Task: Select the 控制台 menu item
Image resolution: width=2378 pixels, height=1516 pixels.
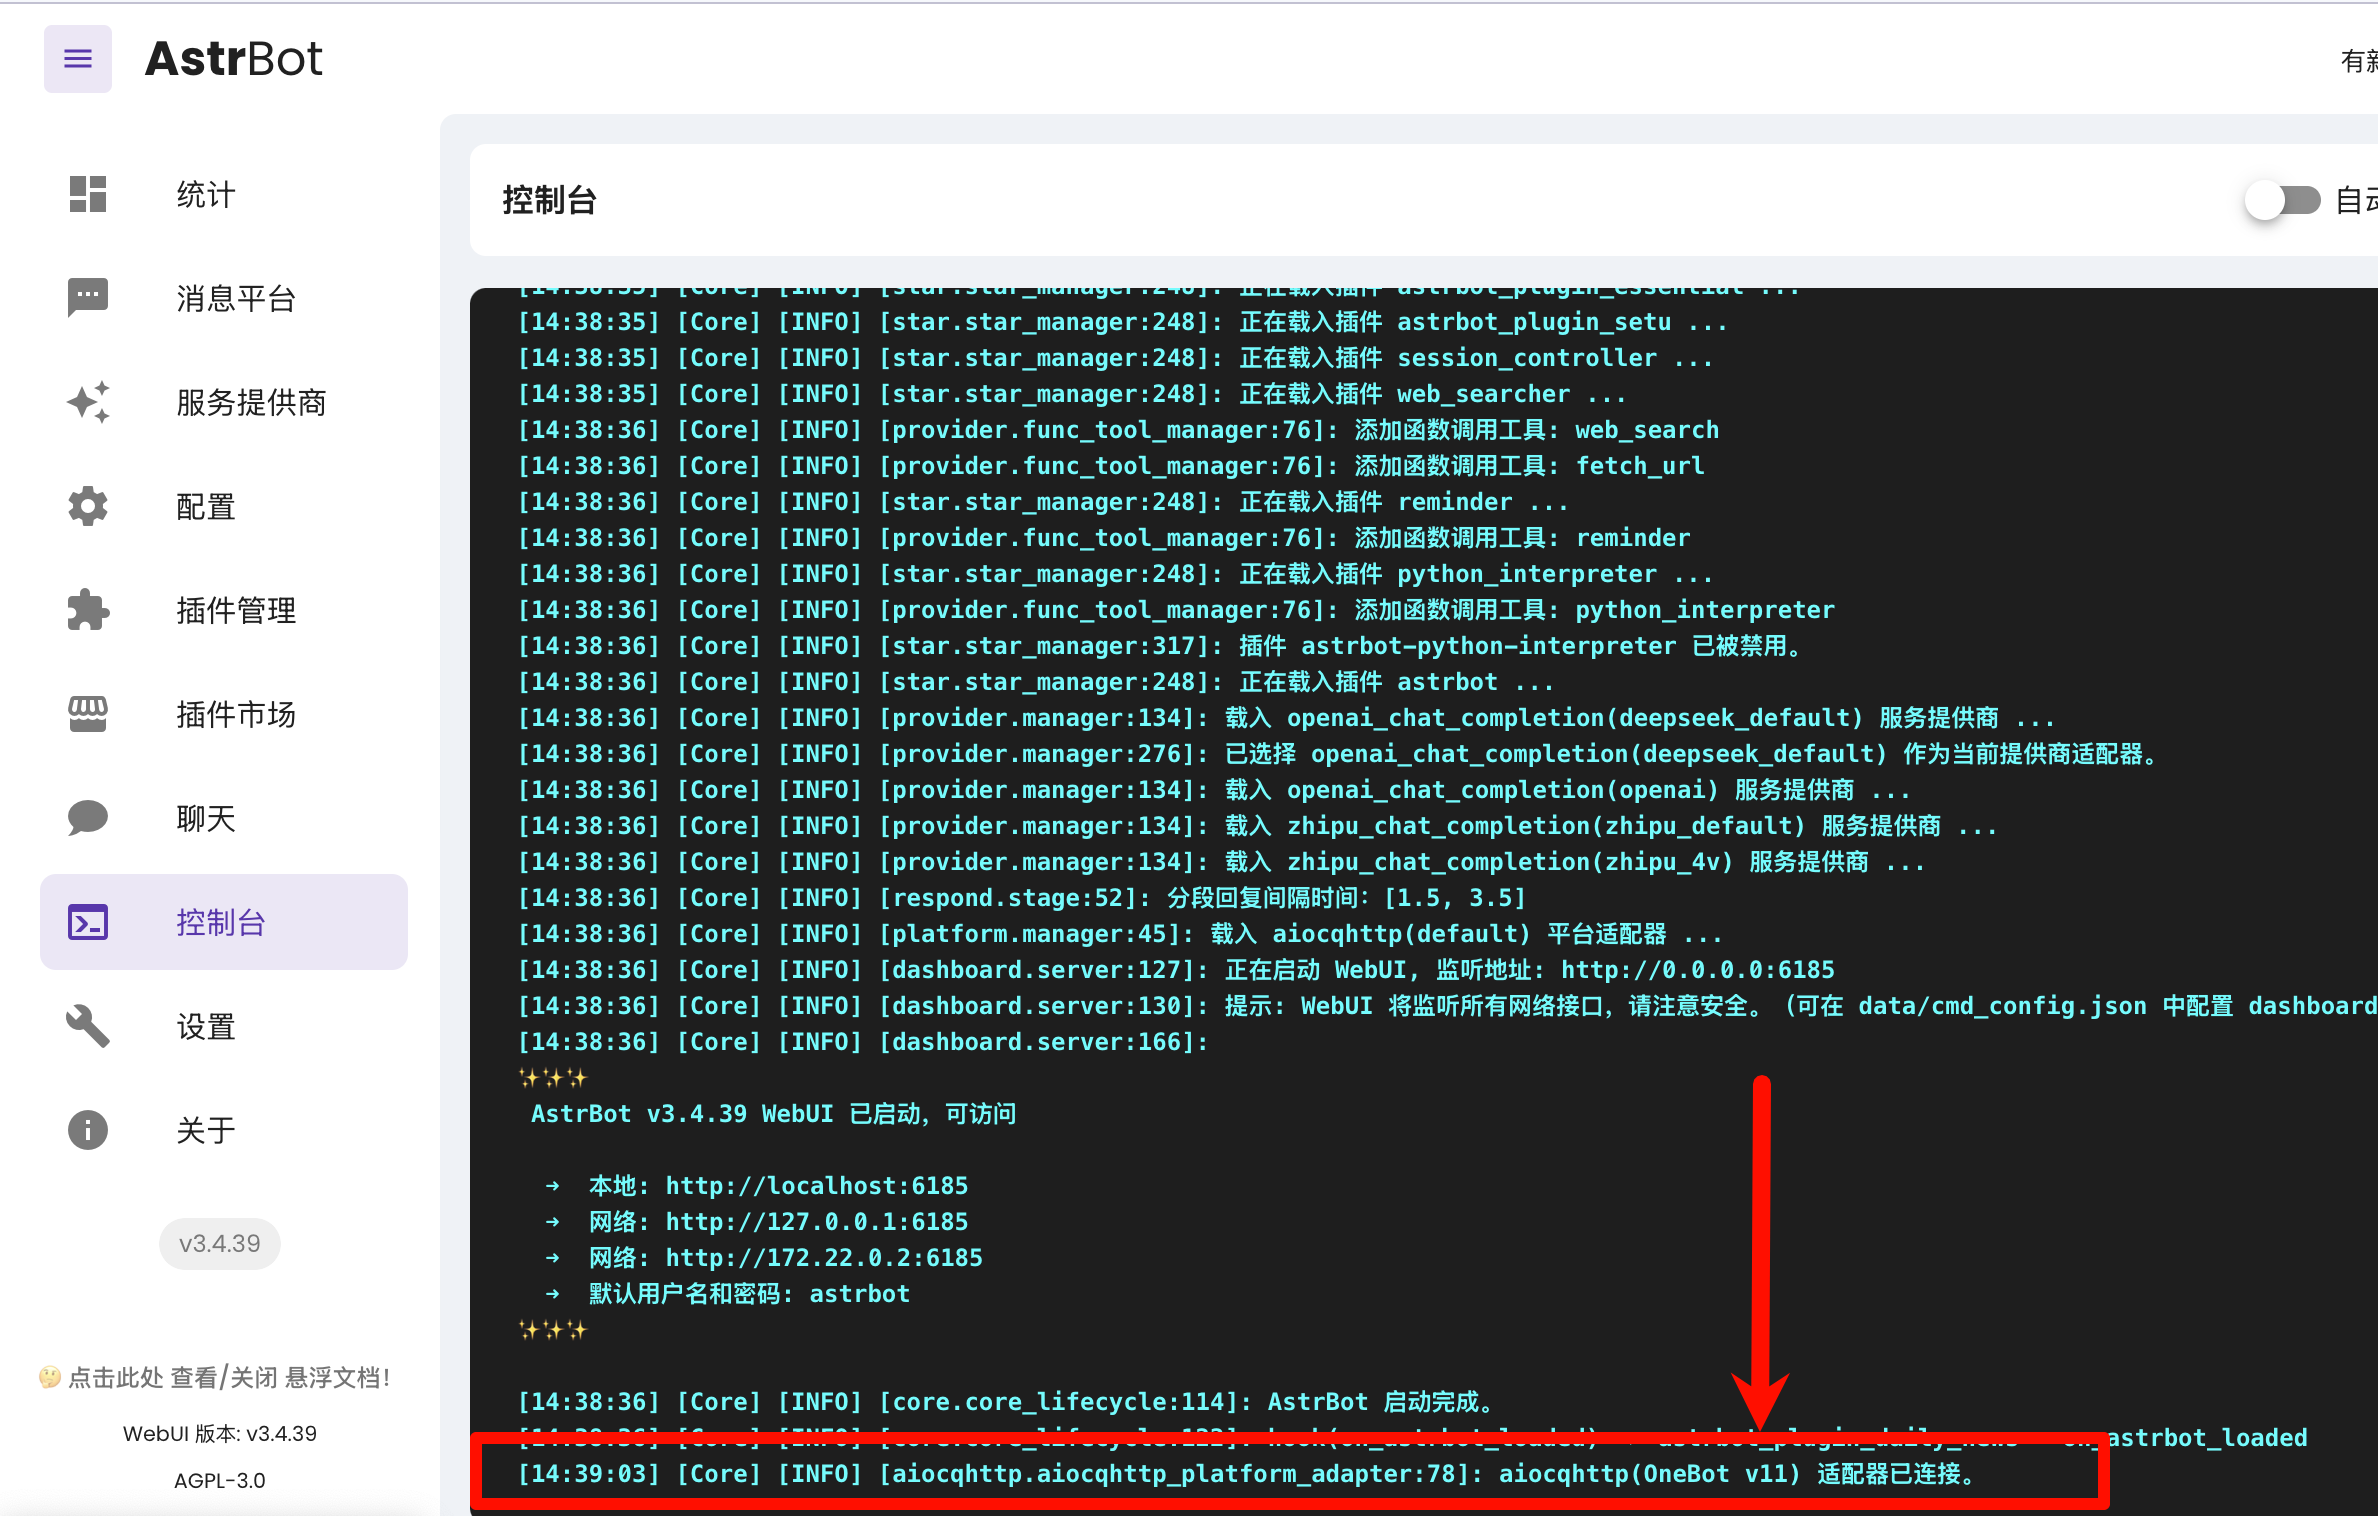Action: point(223,922)
